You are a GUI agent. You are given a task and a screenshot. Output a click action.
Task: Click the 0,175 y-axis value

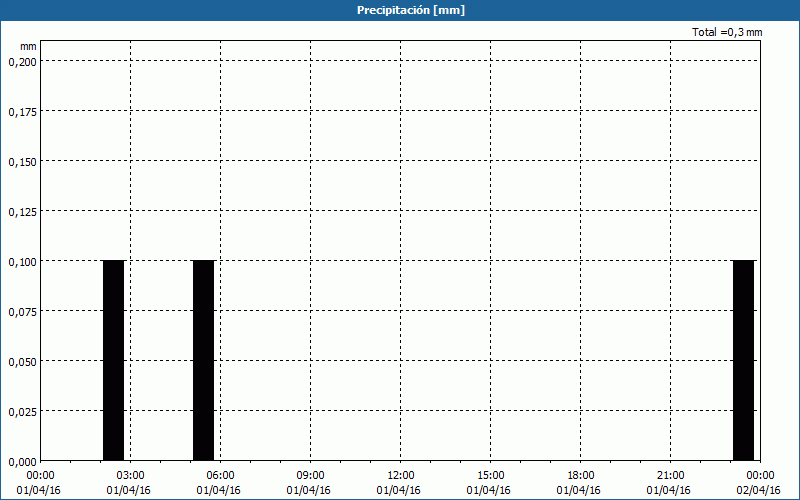(x=22, y=112)
